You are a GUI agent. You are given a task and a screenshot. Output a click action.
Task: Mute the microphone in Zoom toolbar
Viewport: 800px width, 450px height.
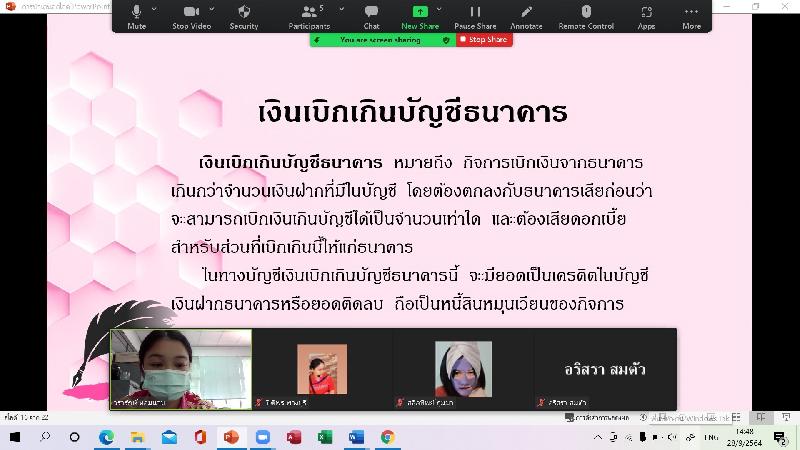[x=136, y=15]
